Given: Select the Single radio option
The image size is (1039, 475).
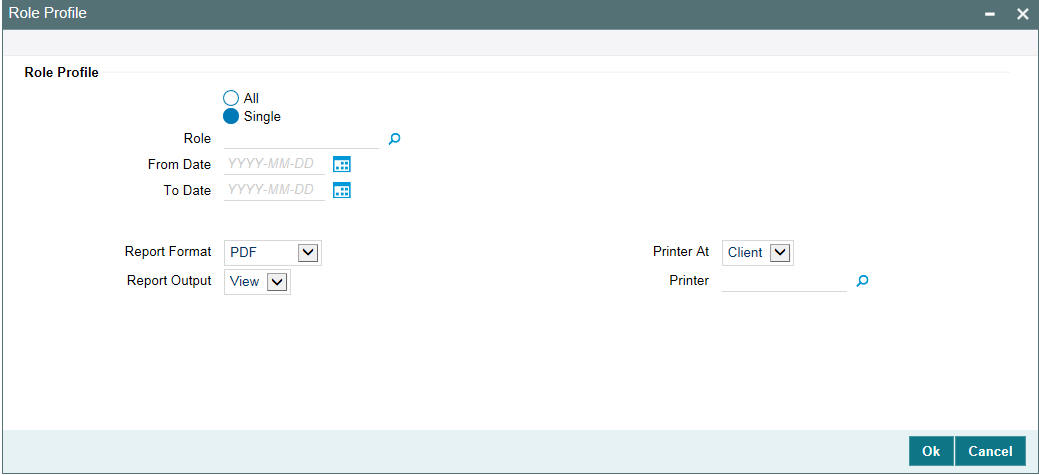Looking at the screenshot, I should click(x=231, y=117).
